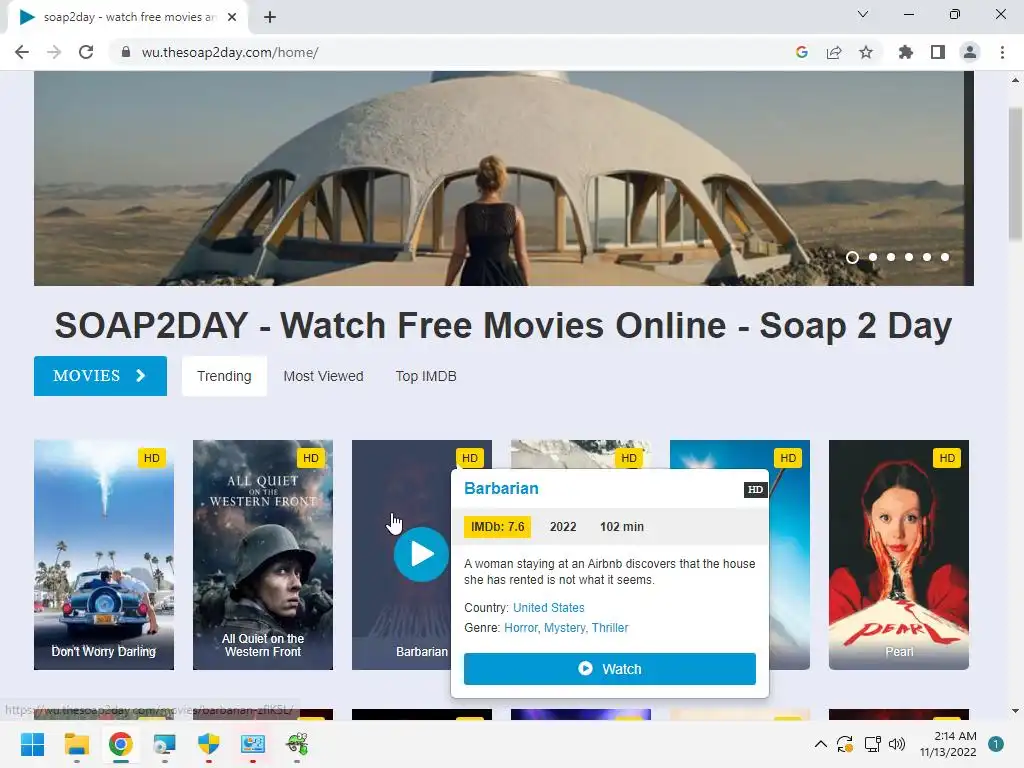Select the fourth carousel dot
Screen dimensions: 1024x768
(x=909, y=257)
